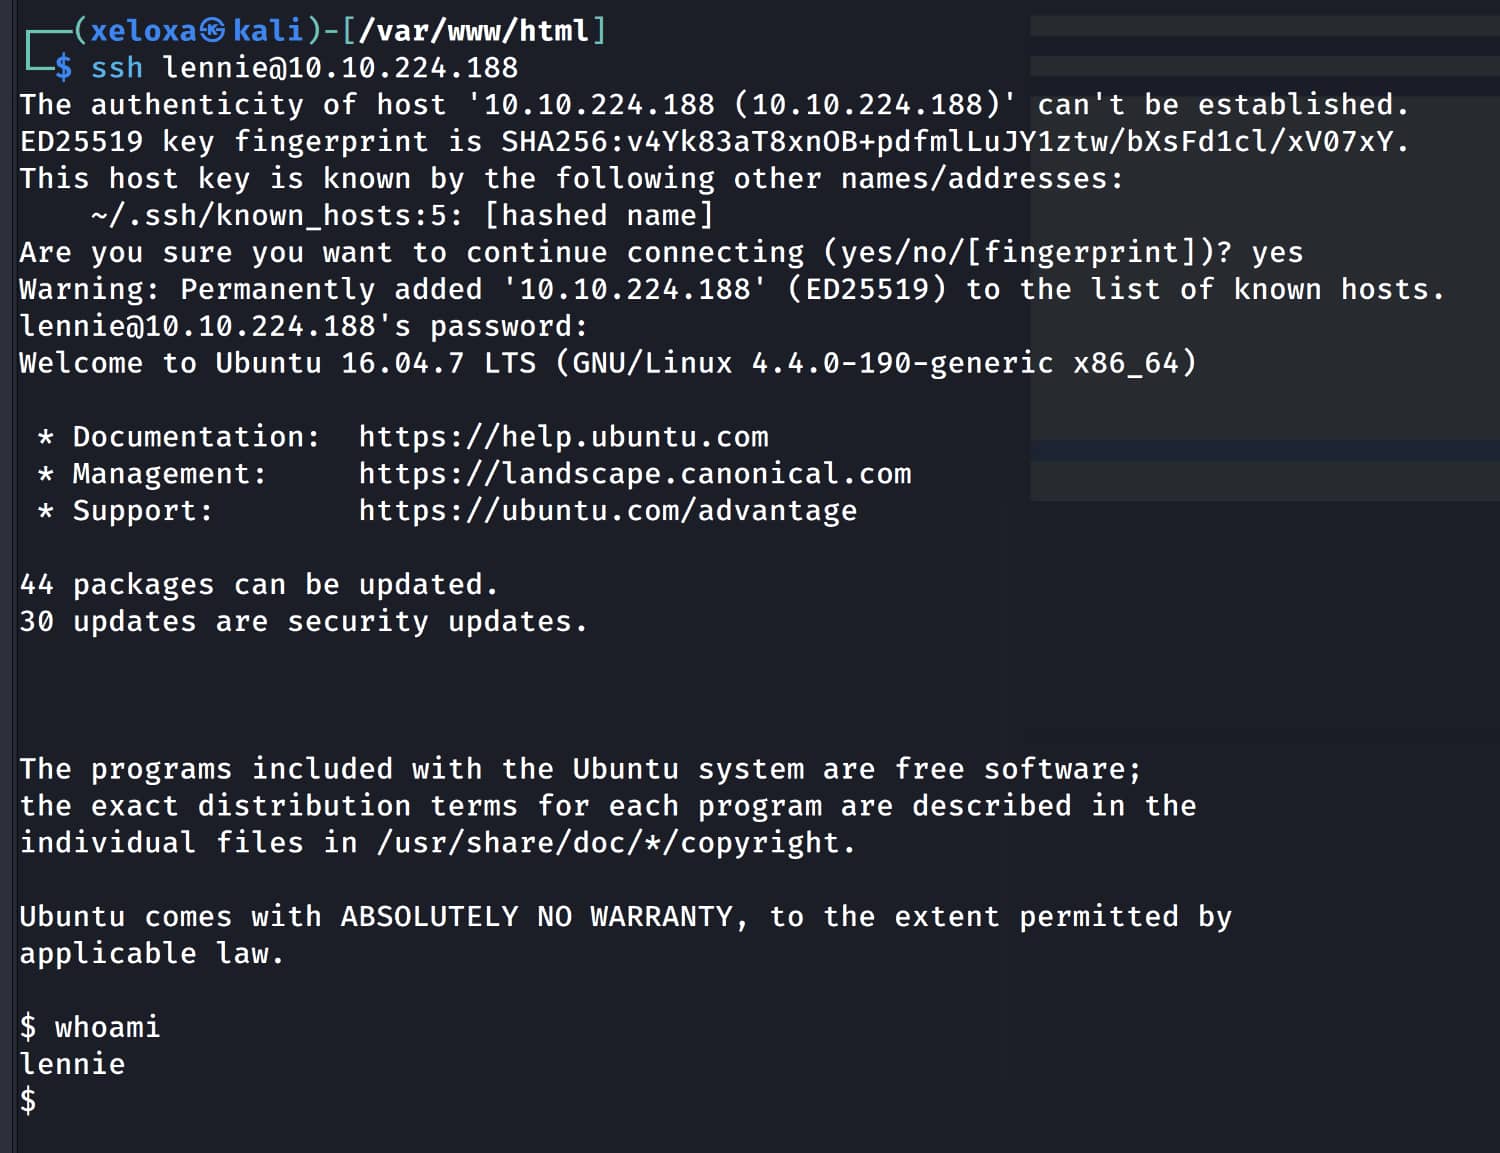This screenshot has width=1500, height=1153.
Task: Click the ssh command word
Action: (116, 68)
